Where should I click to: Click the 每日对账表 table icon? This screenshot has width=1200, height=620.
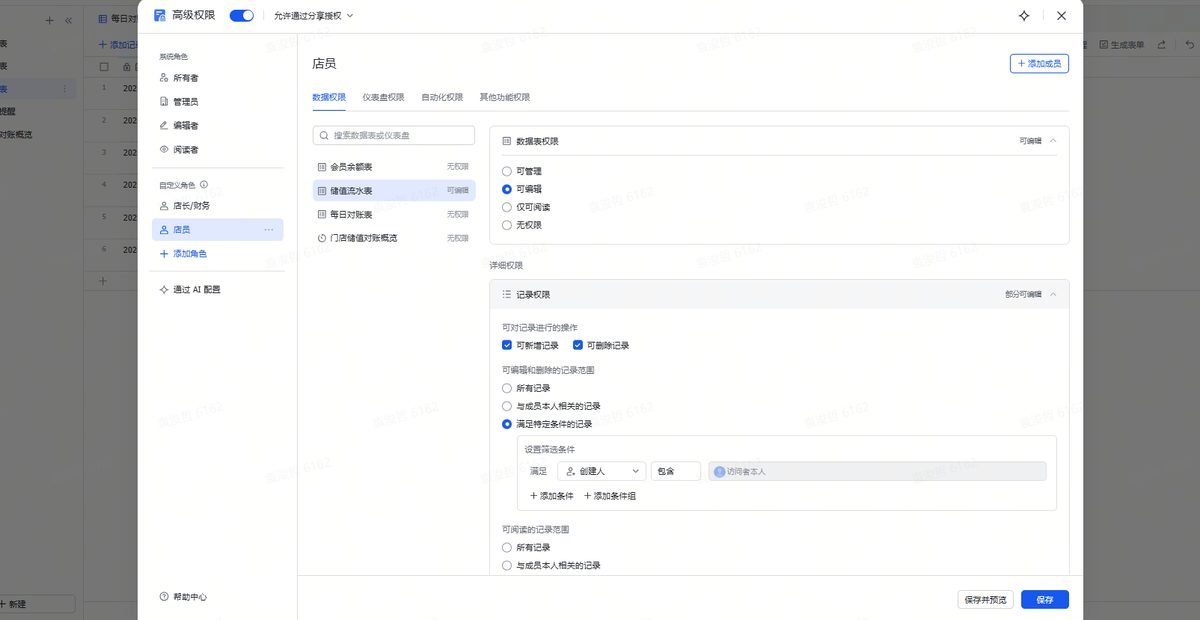[x=322, y=214]
